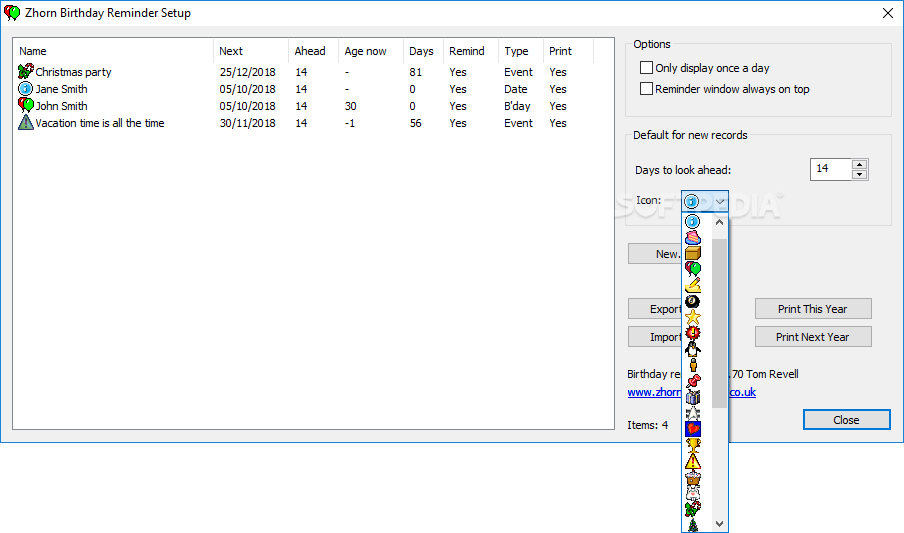Click icon list scroll up arrow
This screenshot has height=533, width=904.
click(x=720, y=222)
